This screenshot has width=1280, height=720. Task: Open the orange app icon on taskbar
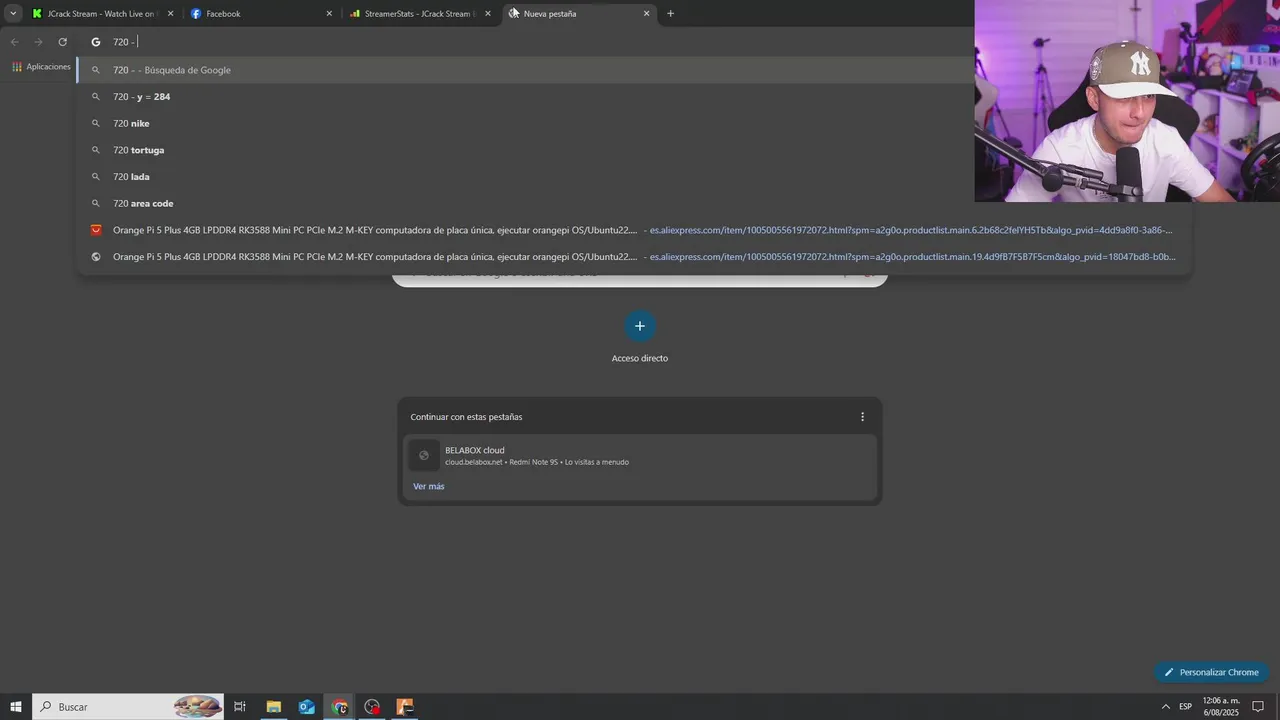click(405, 707)
